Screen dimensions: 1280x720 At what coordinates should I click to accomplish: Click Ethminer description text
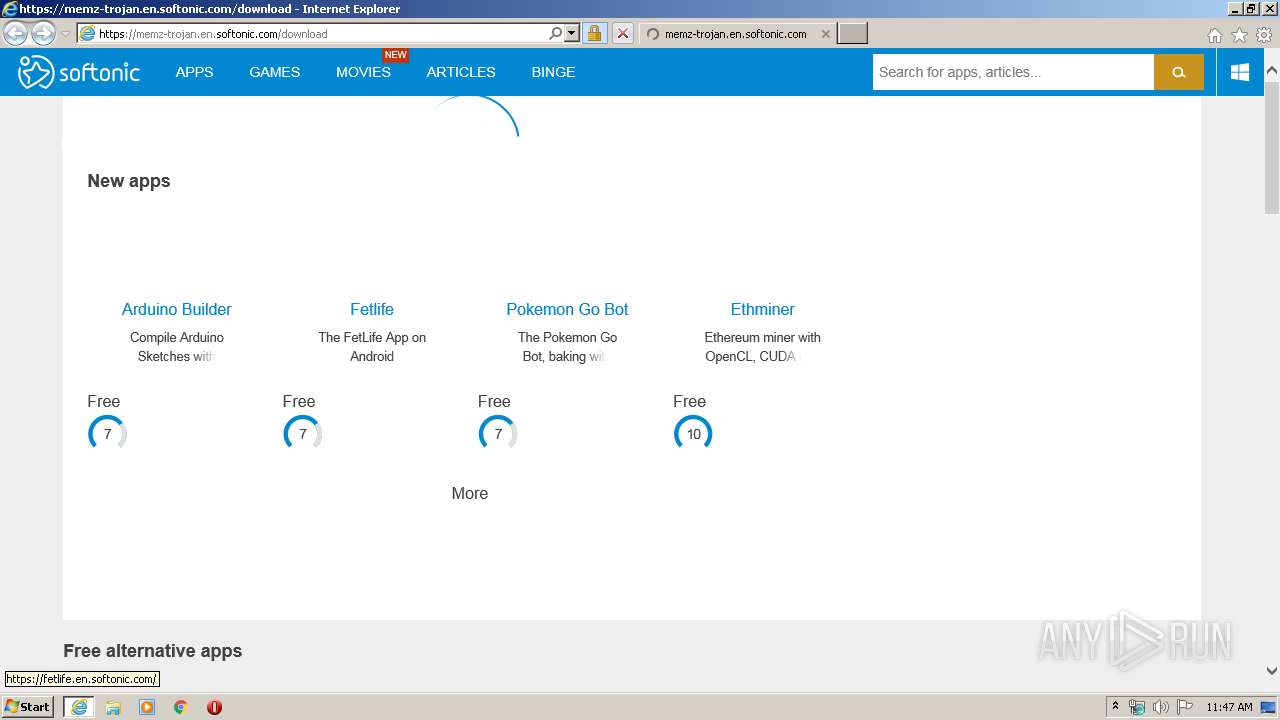(x=762, y=347)
